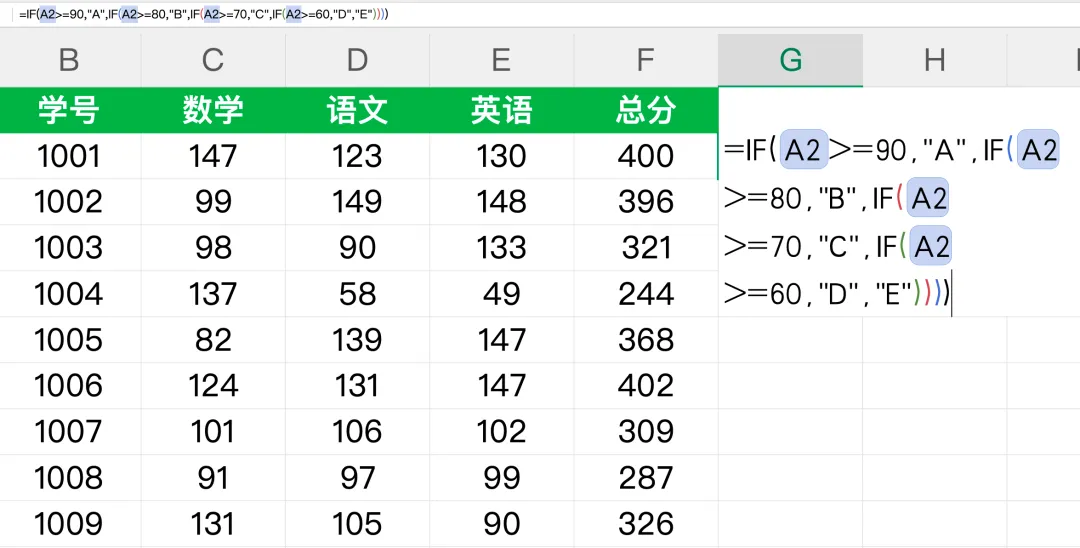Click English score 133 for 1003
1080x548 pixels.
(x=501, y=248)
